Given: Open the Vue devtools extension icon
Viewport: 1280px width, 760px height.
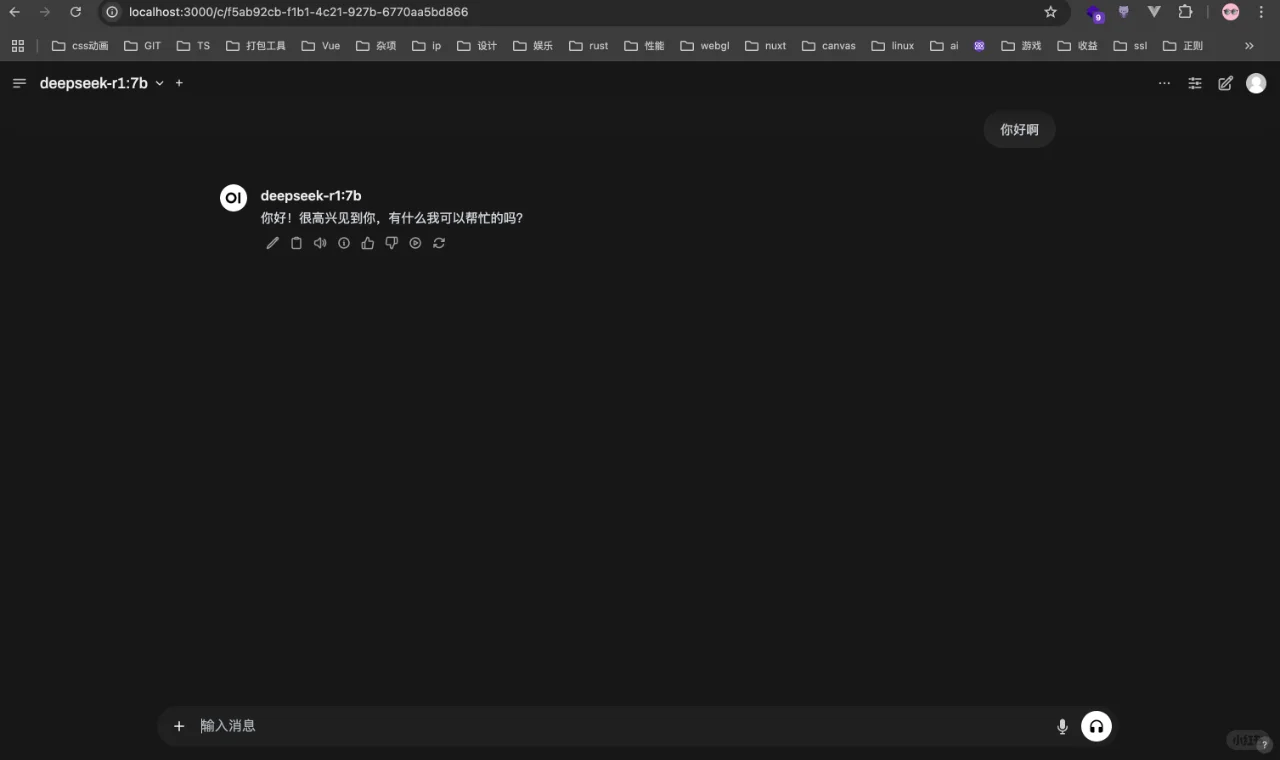Looking at the screenshot, I should coord(1154,12).
